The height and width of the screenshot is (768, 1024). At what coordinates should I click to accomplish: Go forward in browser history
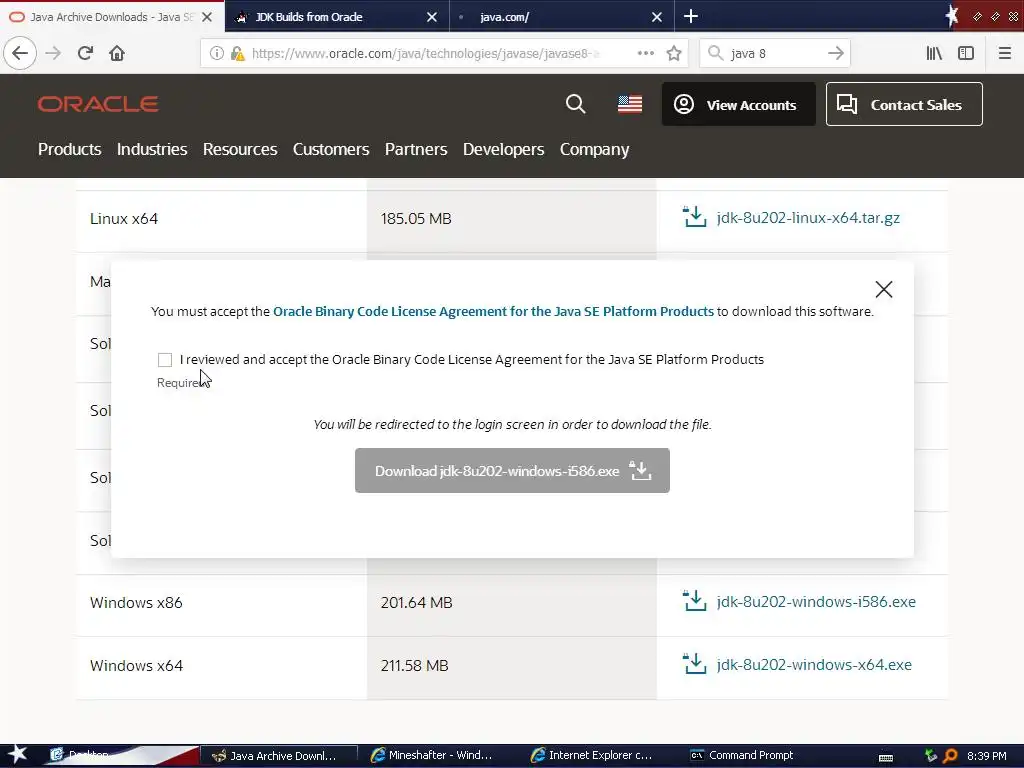[54, 53]
